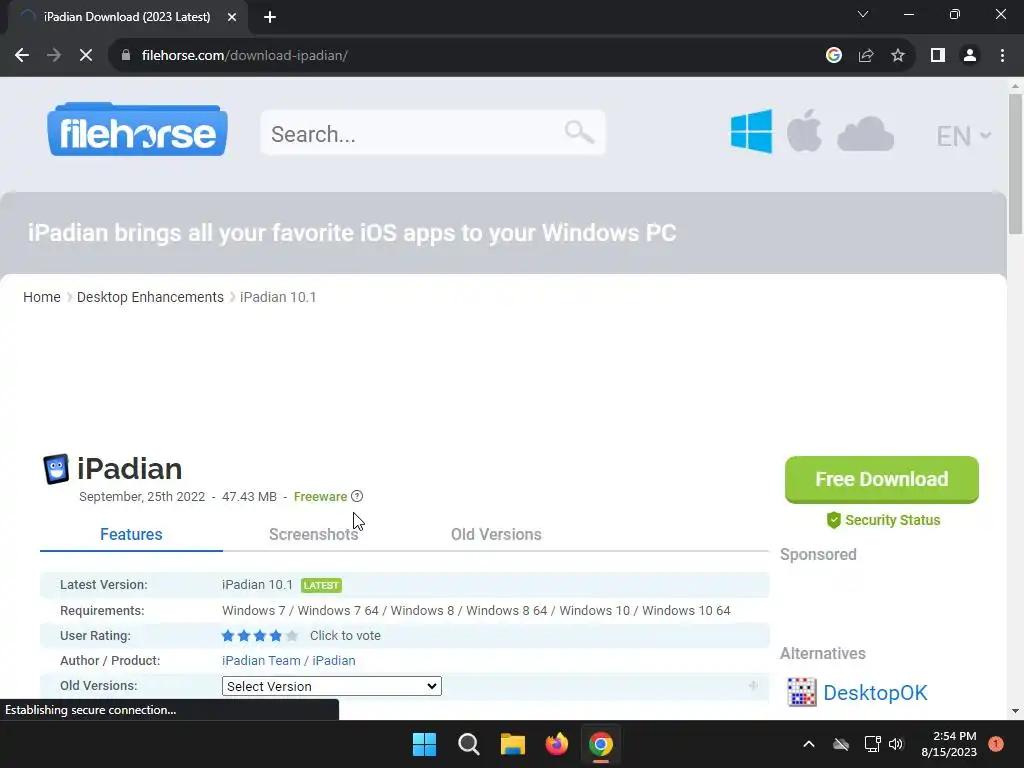Rate with the first star
The image size is (1024, 768).
[228, 635]
